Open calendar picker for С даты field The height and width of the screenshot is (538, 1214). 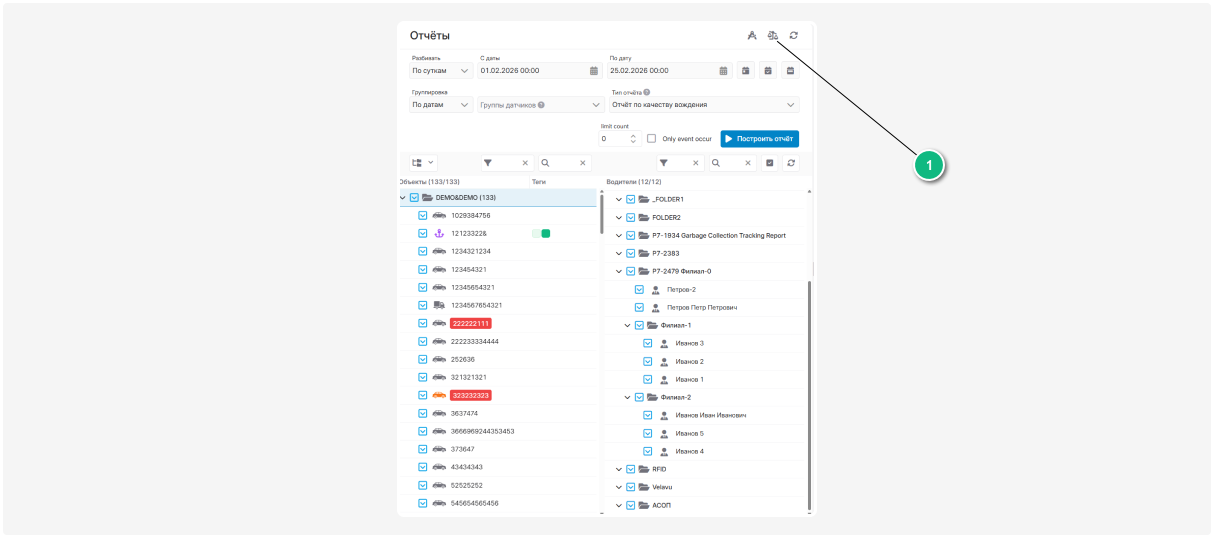(593, 71)
